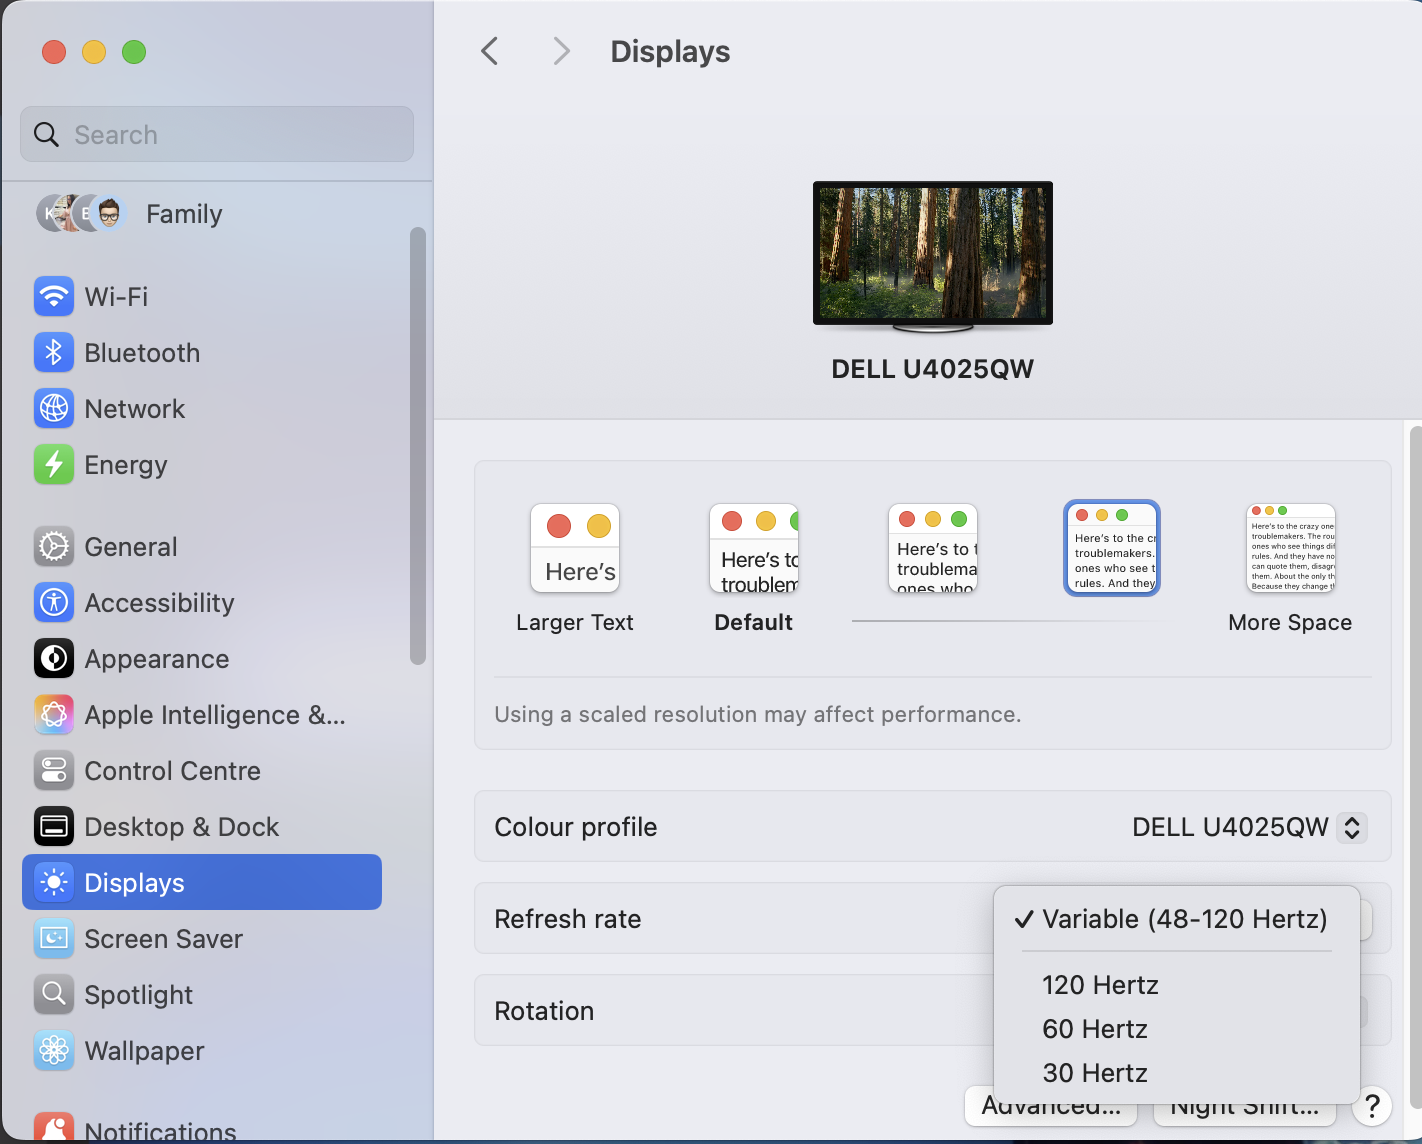
Task: Open Bluetooth settings pane
Action: pos(202,352)
